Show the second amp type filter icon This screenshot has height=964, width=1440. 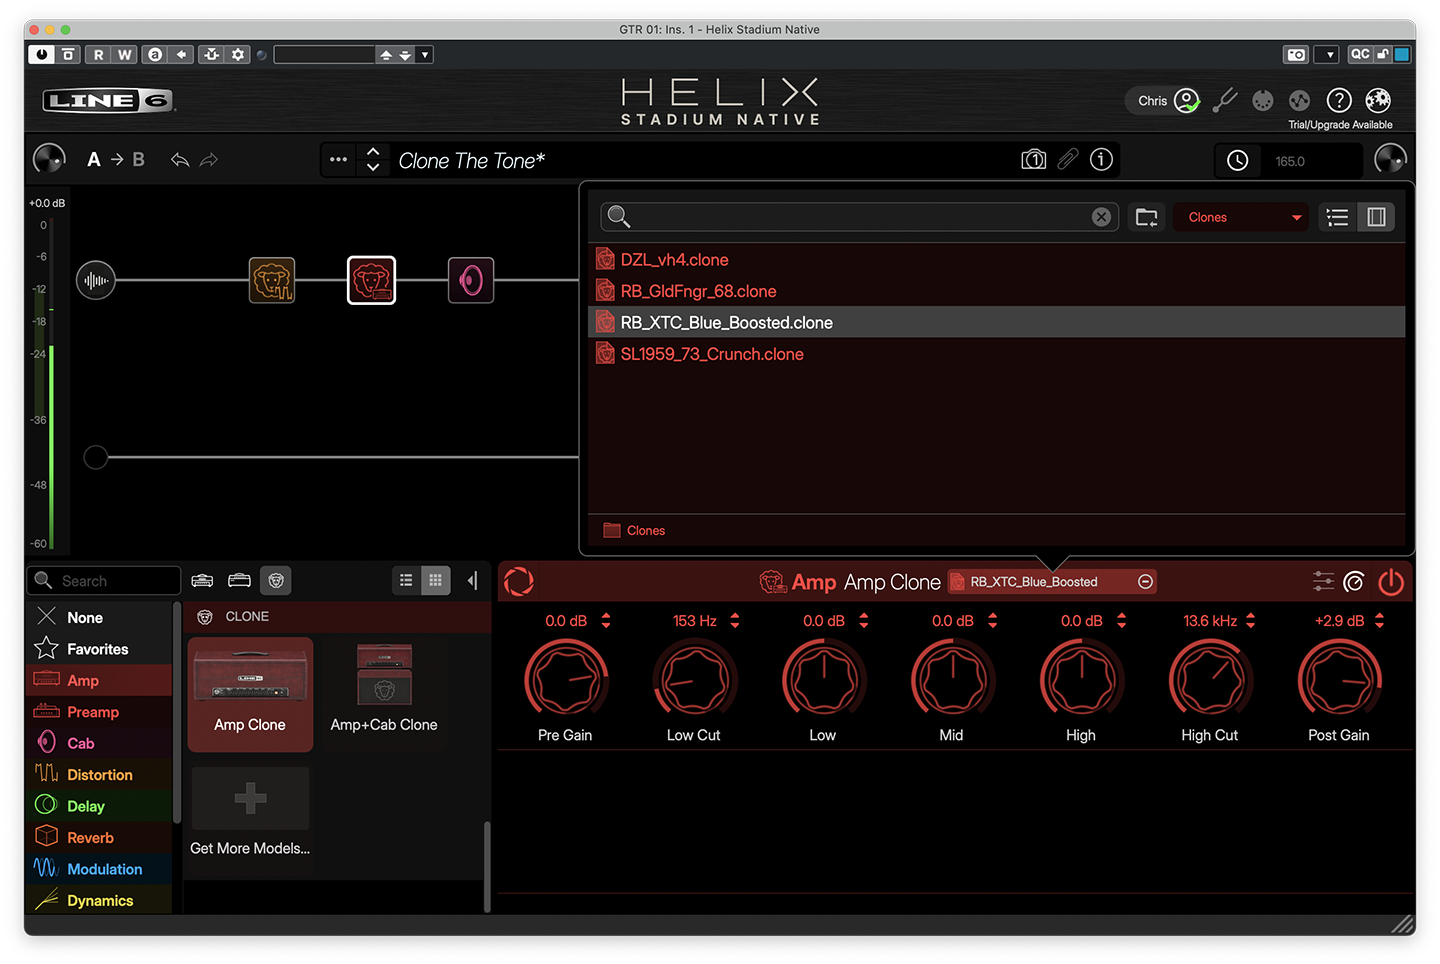tap(239, 581)
